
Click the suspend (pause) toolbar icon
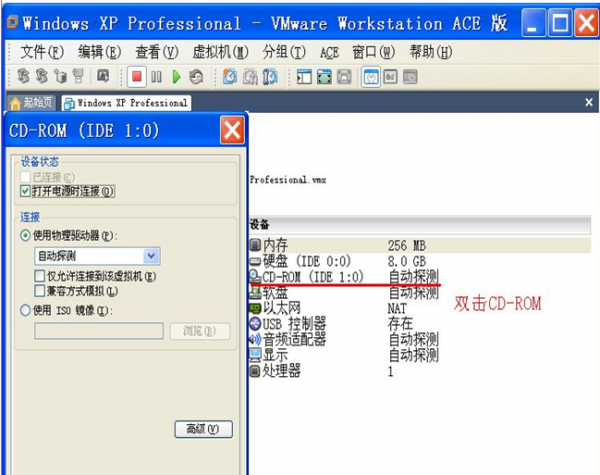tap(156, 77)
